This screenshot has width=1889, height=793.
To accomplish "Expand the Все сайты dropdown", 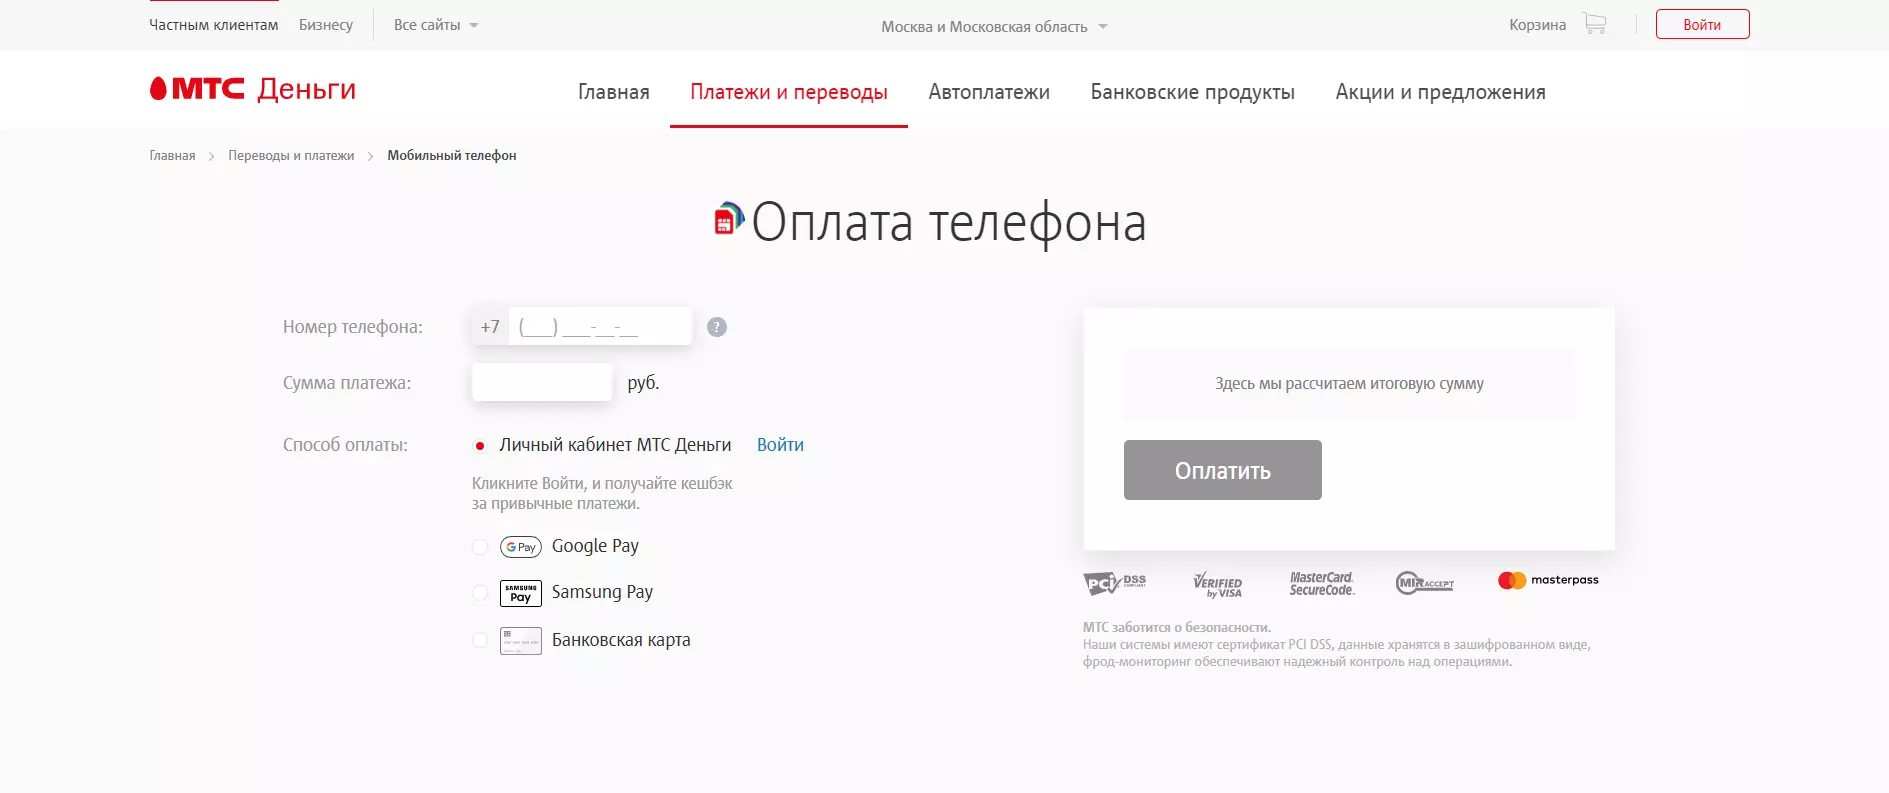I will 436,25.
